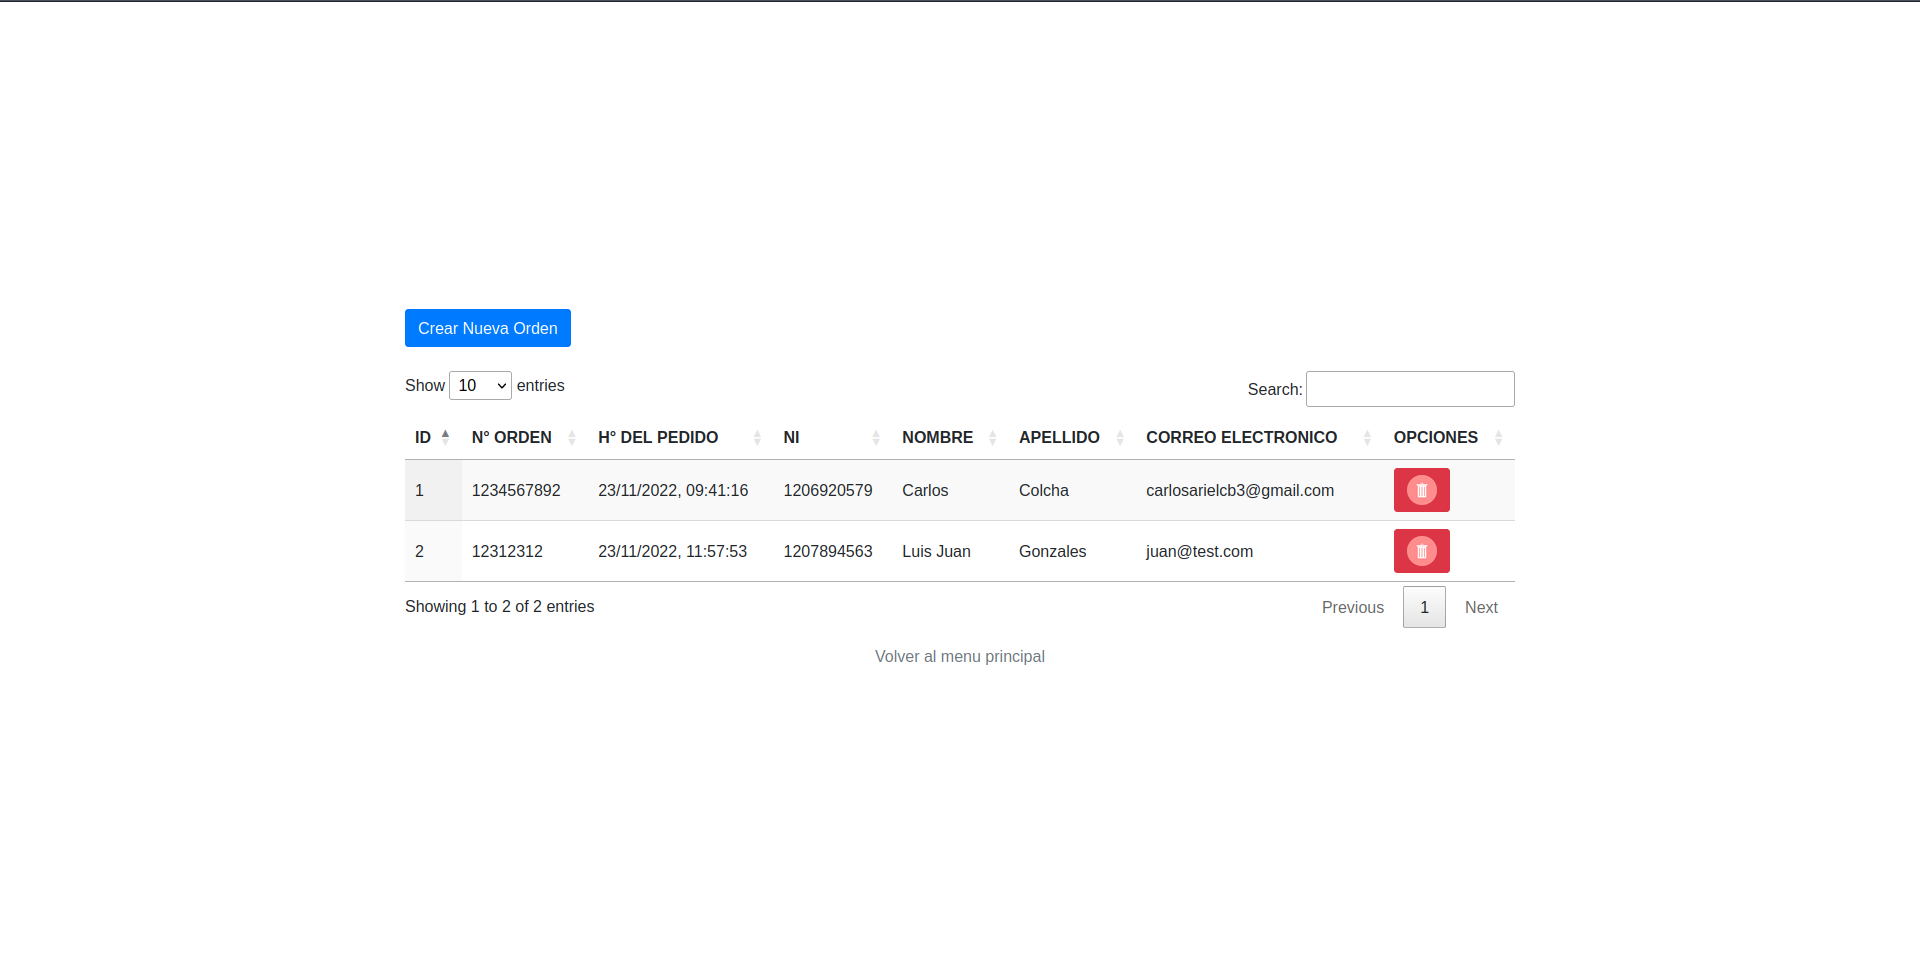Click inside the Search field
The height and width of the screenshot is (967, 1920).
[1410, 389]
